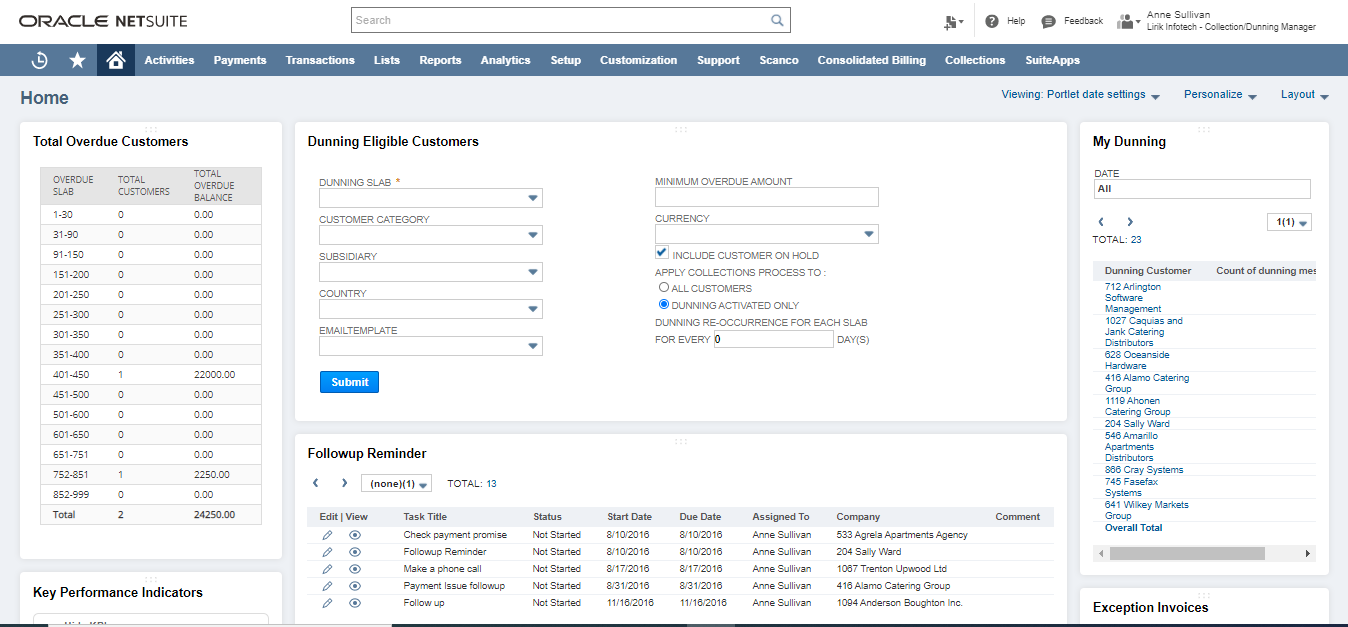The image size is (1348, 627).
Task: Click the search magnifier icon
Action: (777, 20)
